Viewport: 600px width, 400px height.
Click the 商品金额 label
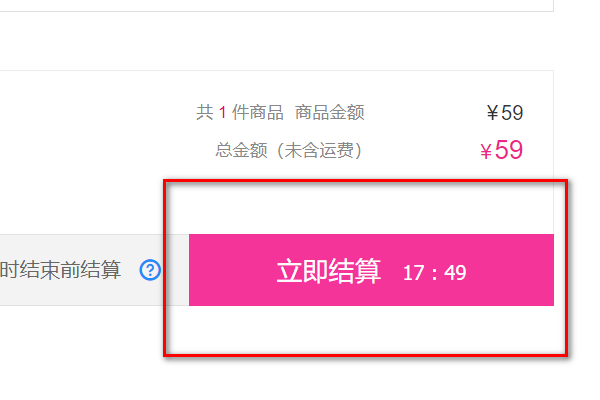(329, 113)
